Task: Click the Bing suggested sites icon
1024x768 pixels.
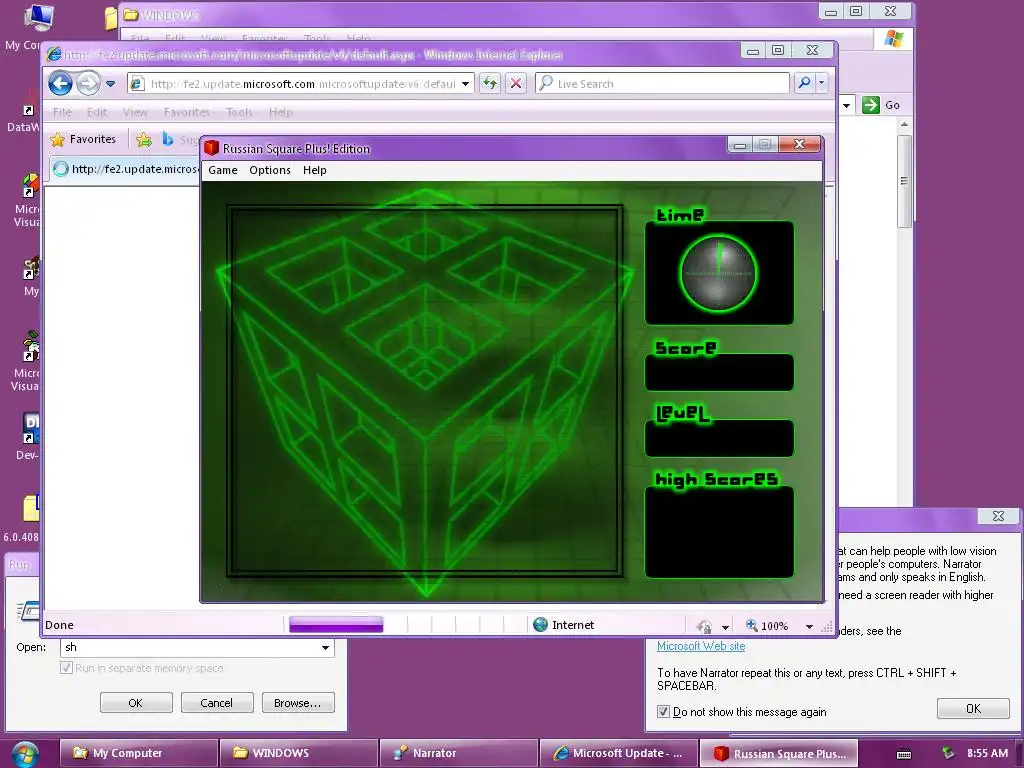Action: (x=168, y=139)
